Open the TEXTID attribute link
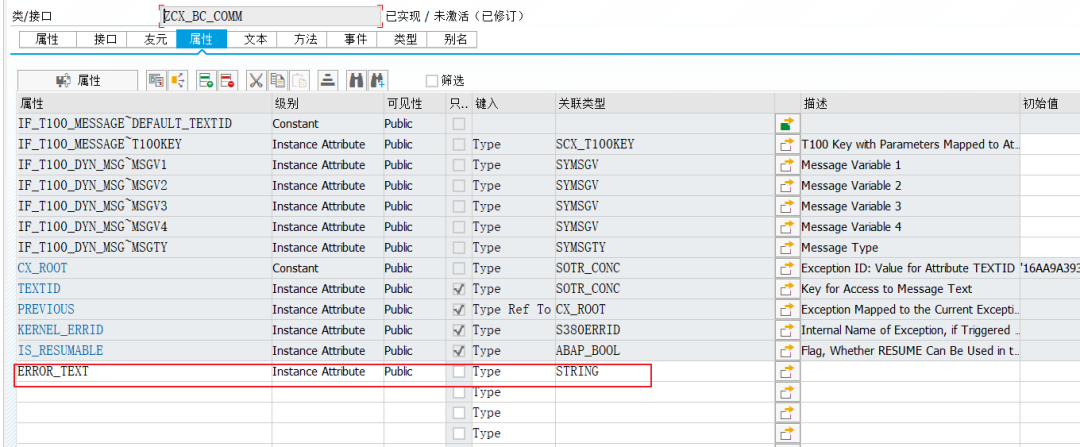 tap(39, 289)
